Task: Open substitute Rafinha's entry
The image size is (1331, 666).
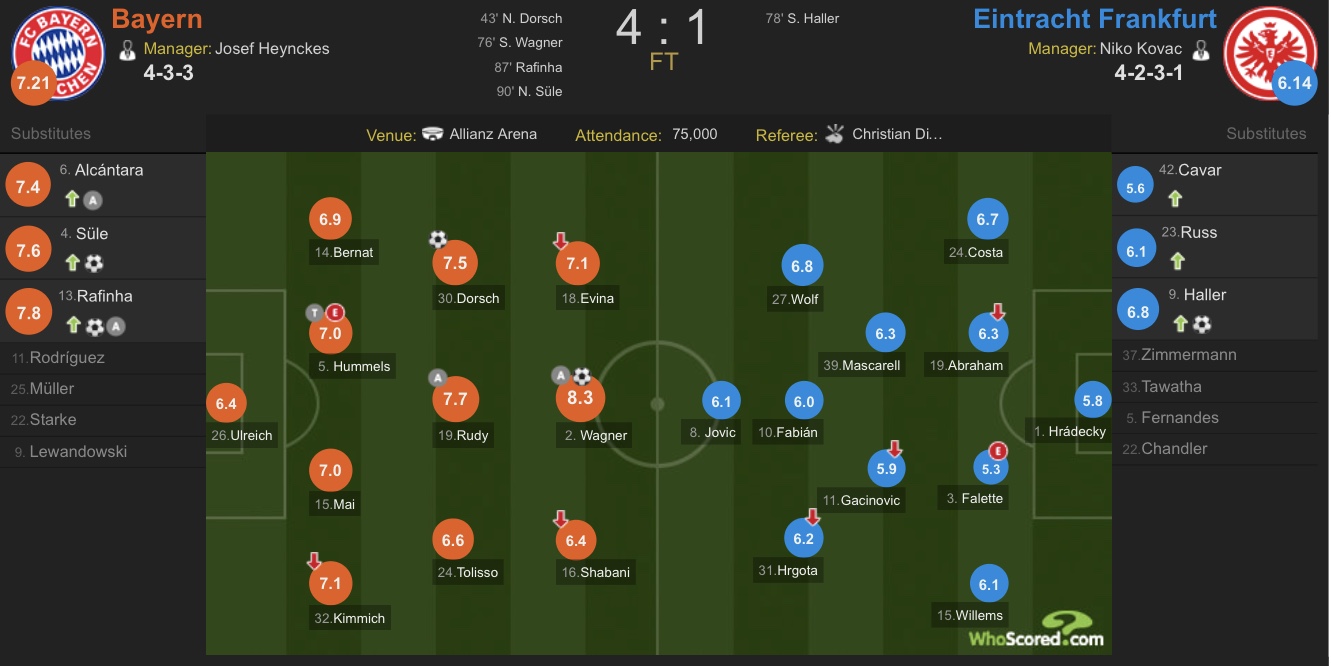Action: coord(102,311)
